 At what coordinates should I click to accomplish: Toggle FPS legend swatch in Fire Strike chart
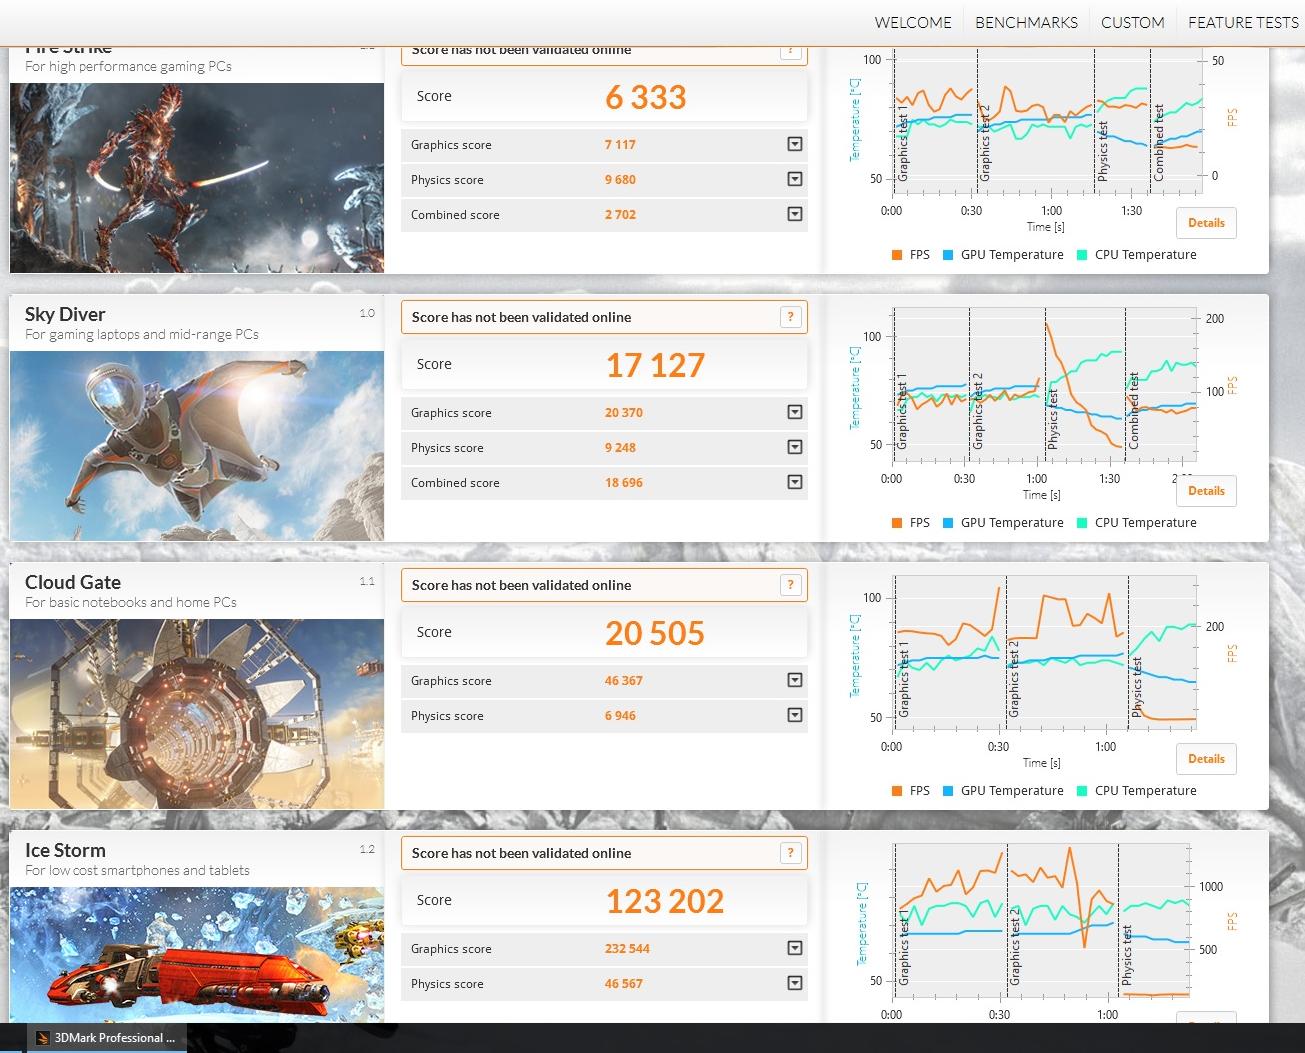click(x=897, y=255)
